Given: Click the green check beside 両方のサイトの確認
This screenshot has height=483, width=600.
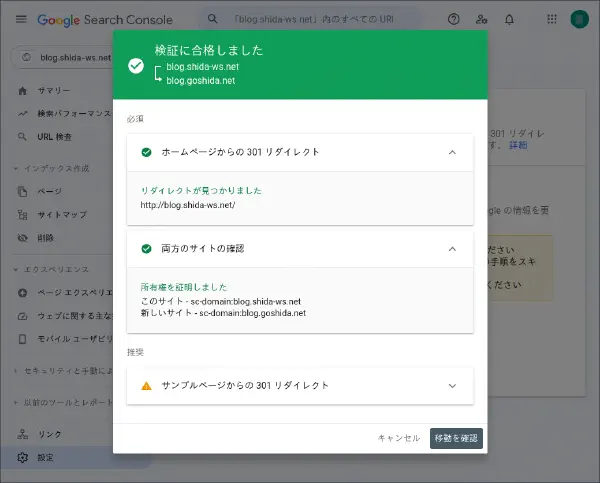Looking at the screenshot, I should pos(146,249).
